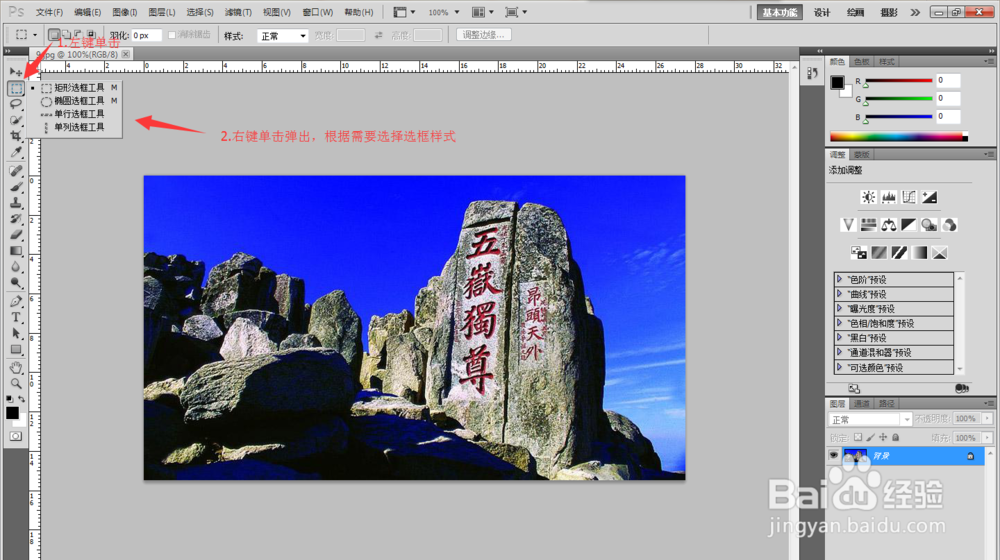Click the R channel slider
The height and width of the screenshot is (560, 1000).
tap(899, 81)
